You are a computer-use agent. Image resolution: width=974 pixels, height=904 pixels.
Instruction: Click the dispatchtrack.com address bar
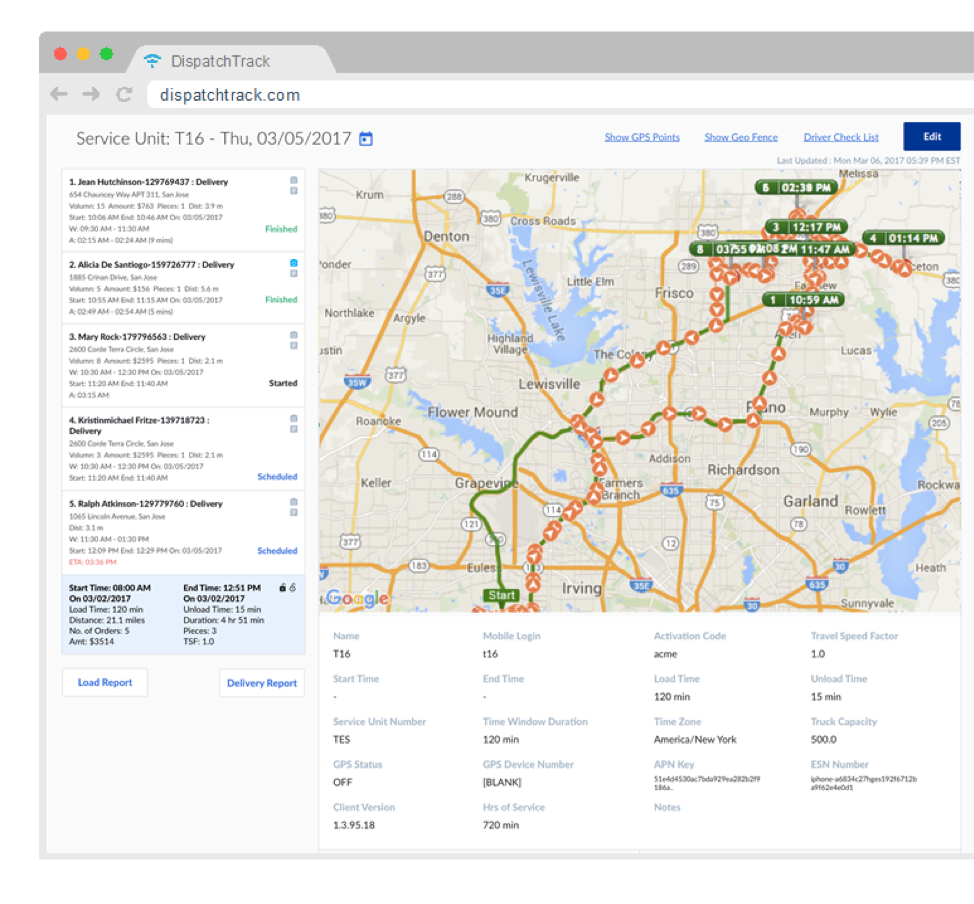click(x=559, y=94)
